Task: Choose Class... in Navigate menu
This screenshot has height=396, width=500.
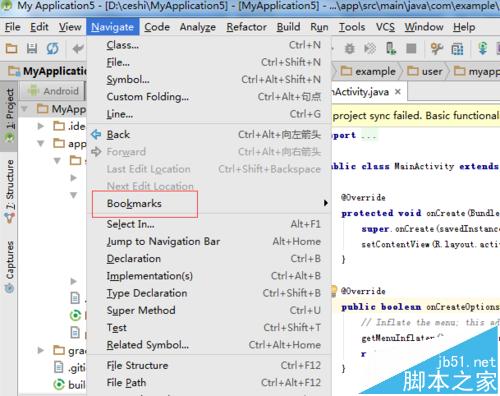Action: (209, 45)
